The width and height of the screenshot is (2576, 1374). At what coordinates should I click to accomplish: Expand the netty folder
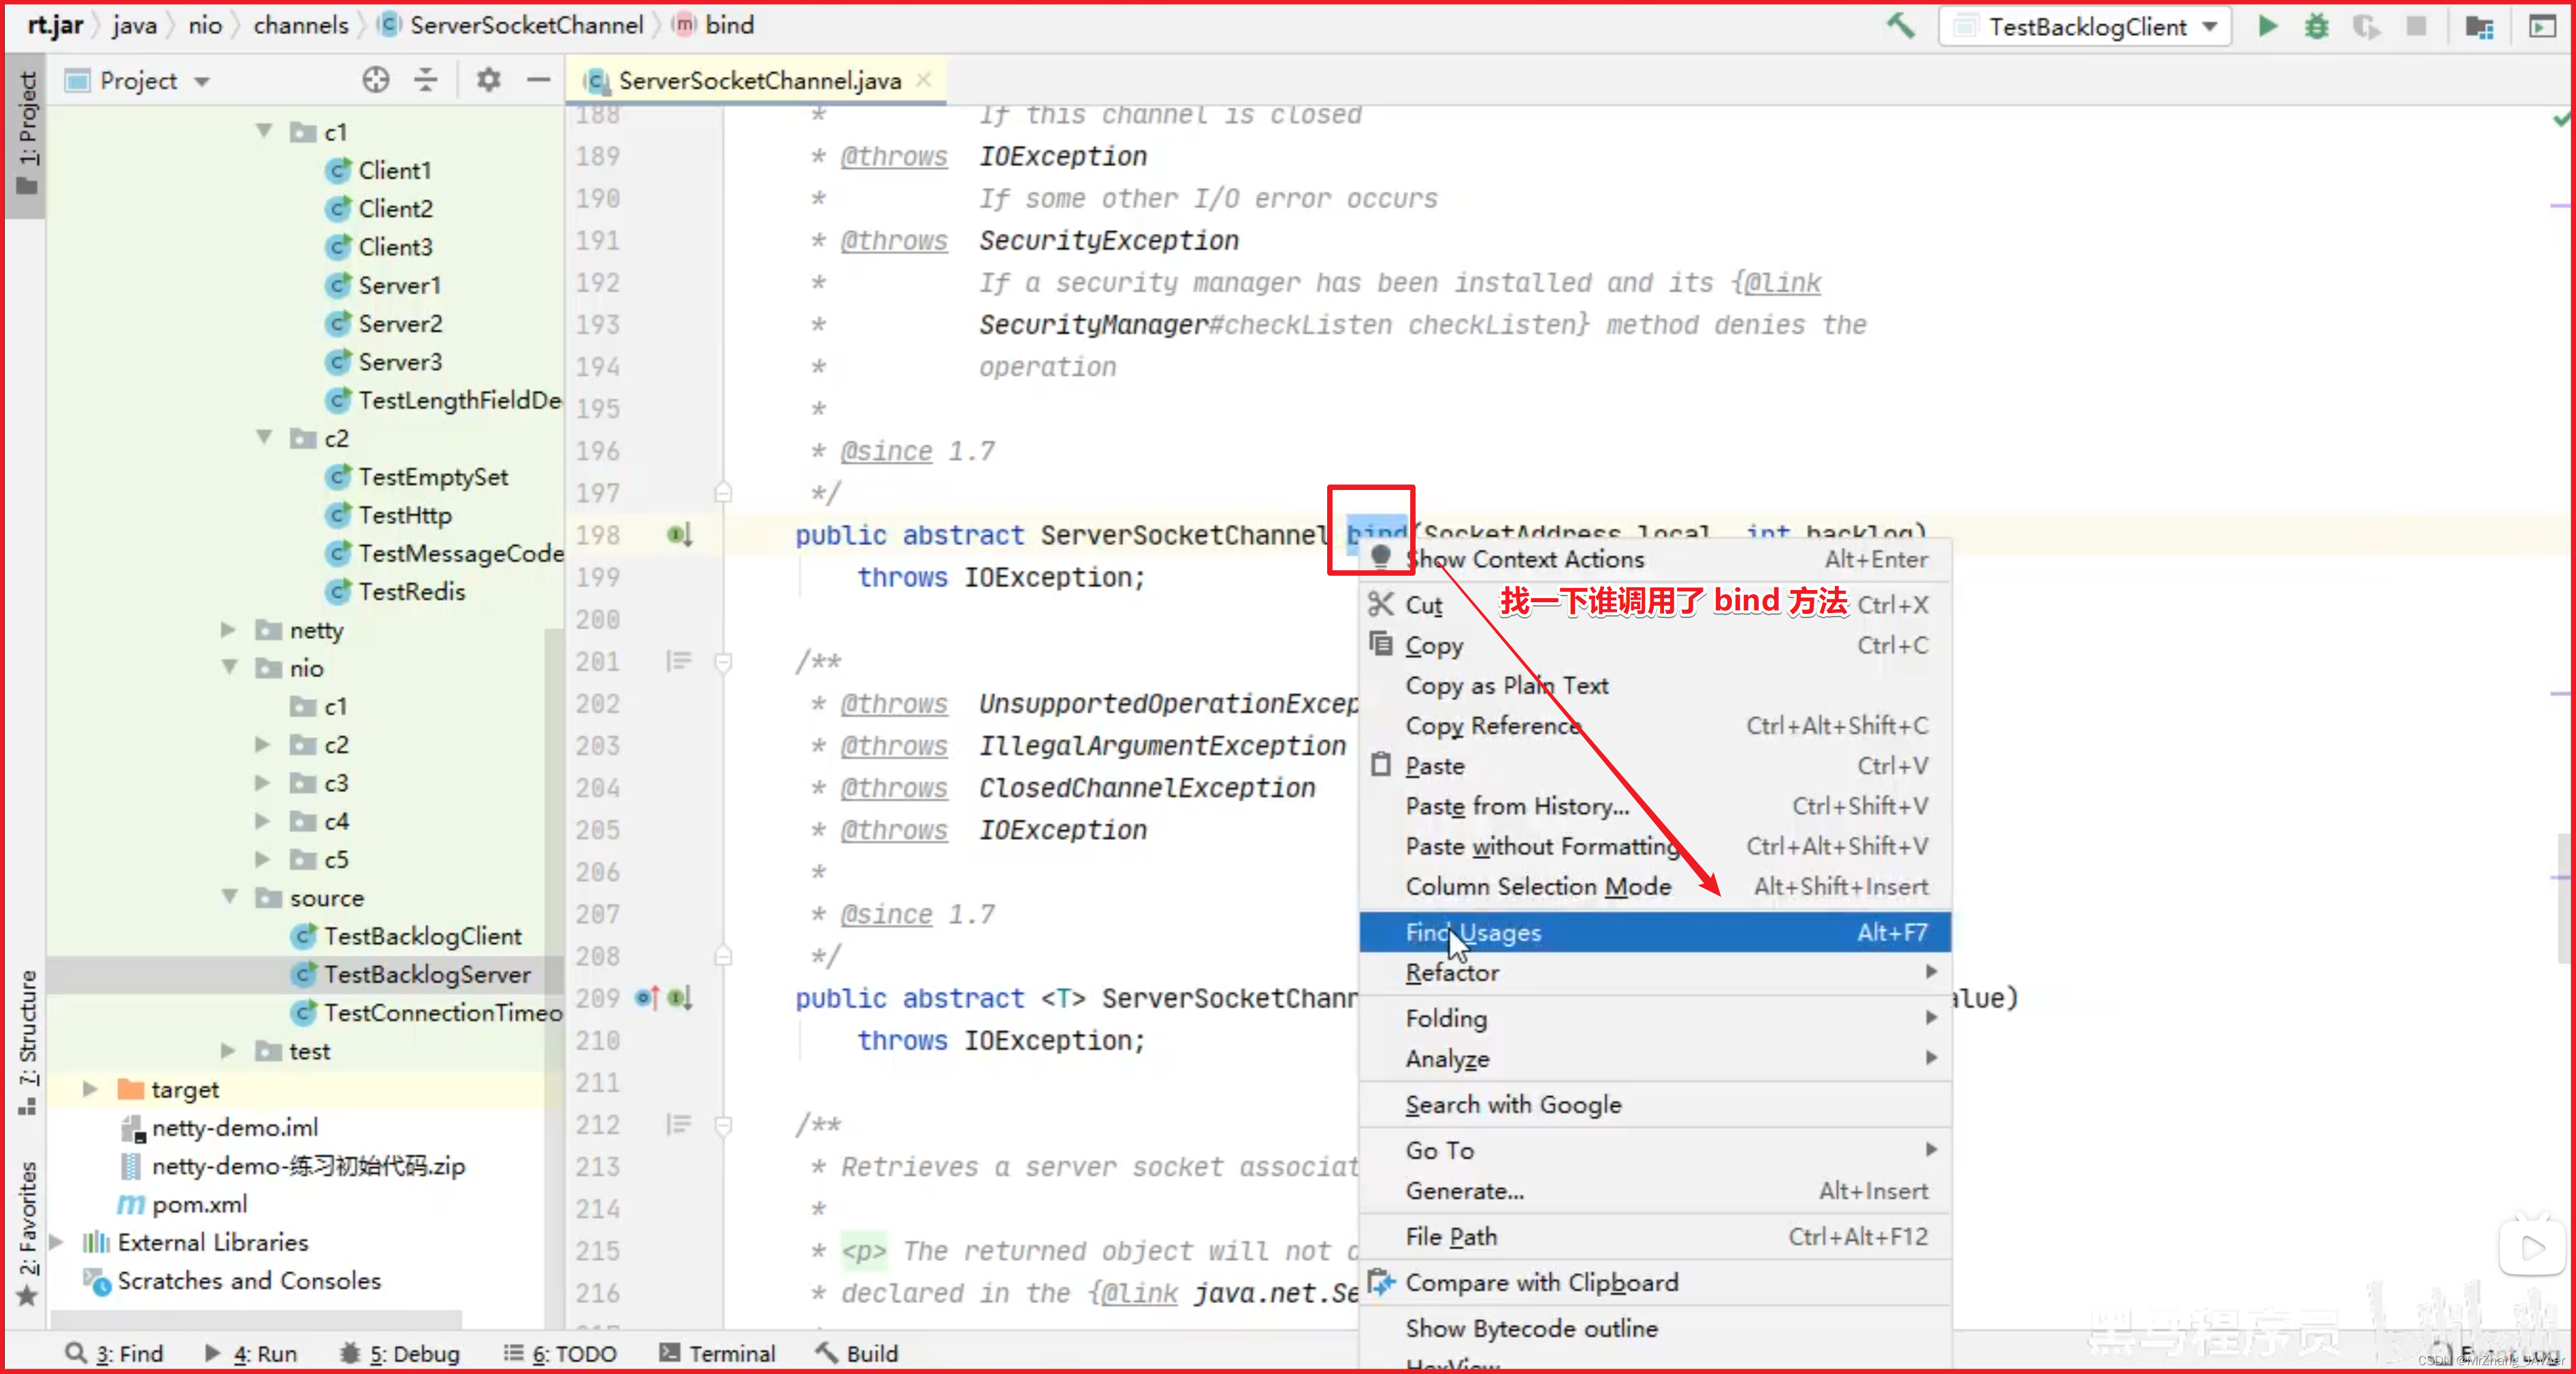tap(229, 629)
